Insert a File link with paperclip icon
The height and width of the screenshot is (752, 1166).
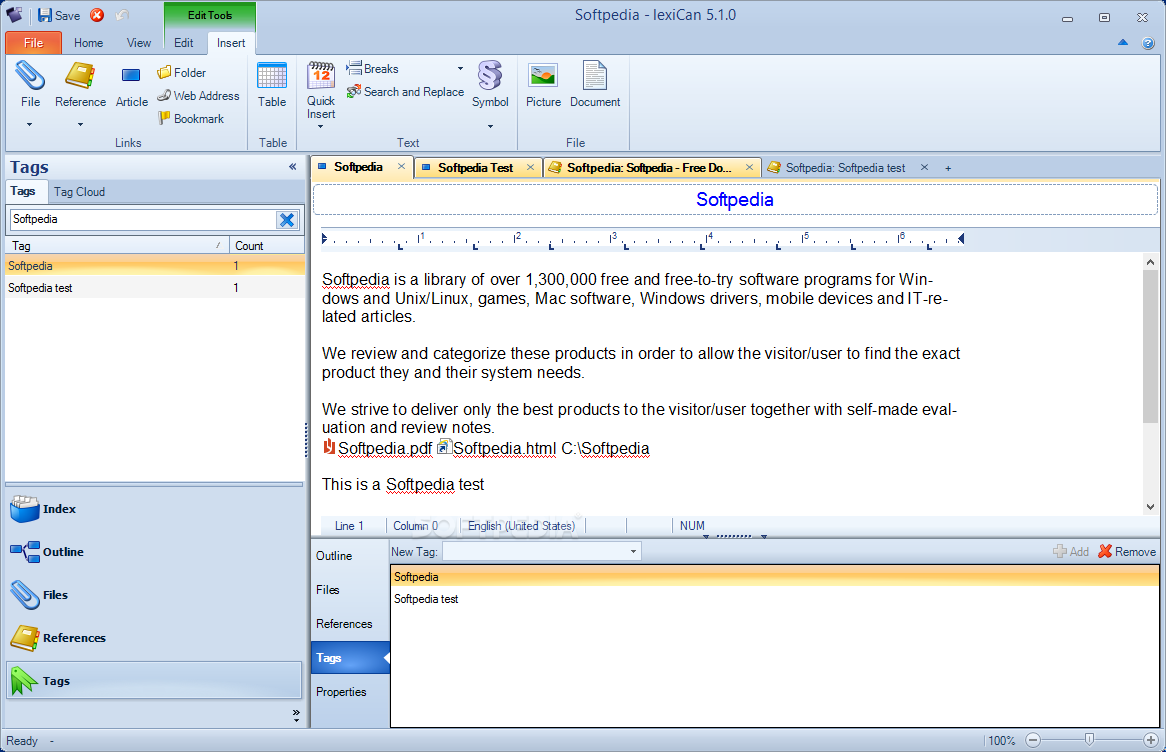click(x=30, y=86)
